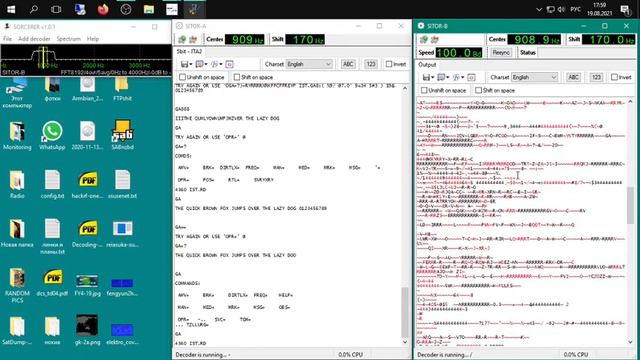
Task: Open the Spectrum menu in Sorcerer
Action: coord(68,39)
